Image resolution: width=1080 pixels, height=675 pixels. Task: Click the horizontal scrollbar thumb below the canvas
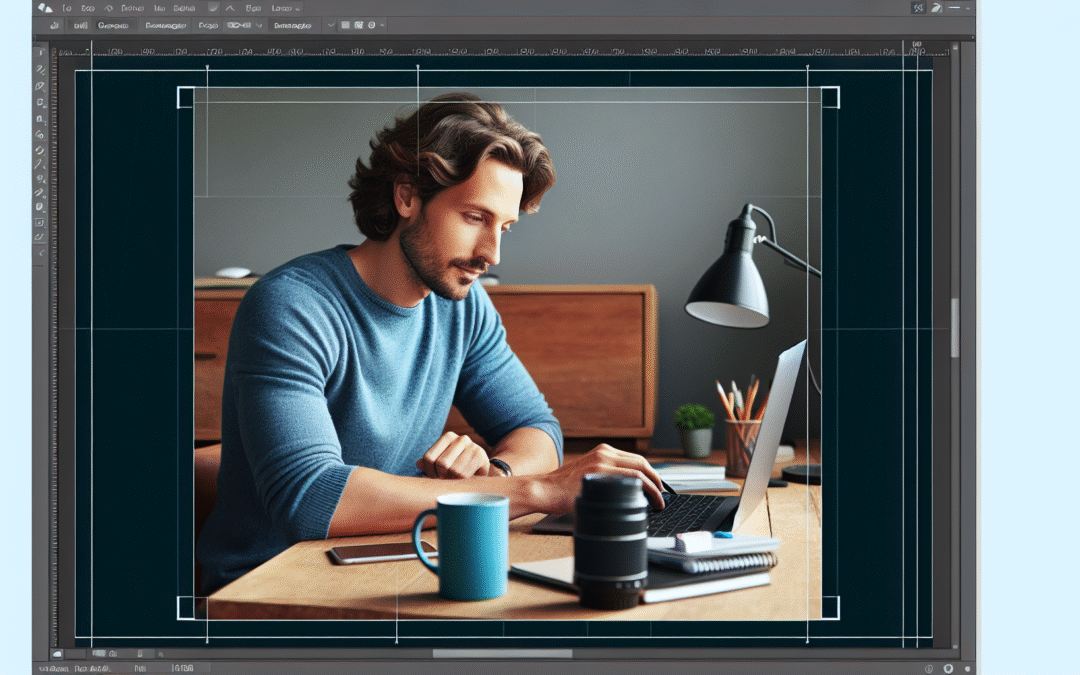point(488,653)
